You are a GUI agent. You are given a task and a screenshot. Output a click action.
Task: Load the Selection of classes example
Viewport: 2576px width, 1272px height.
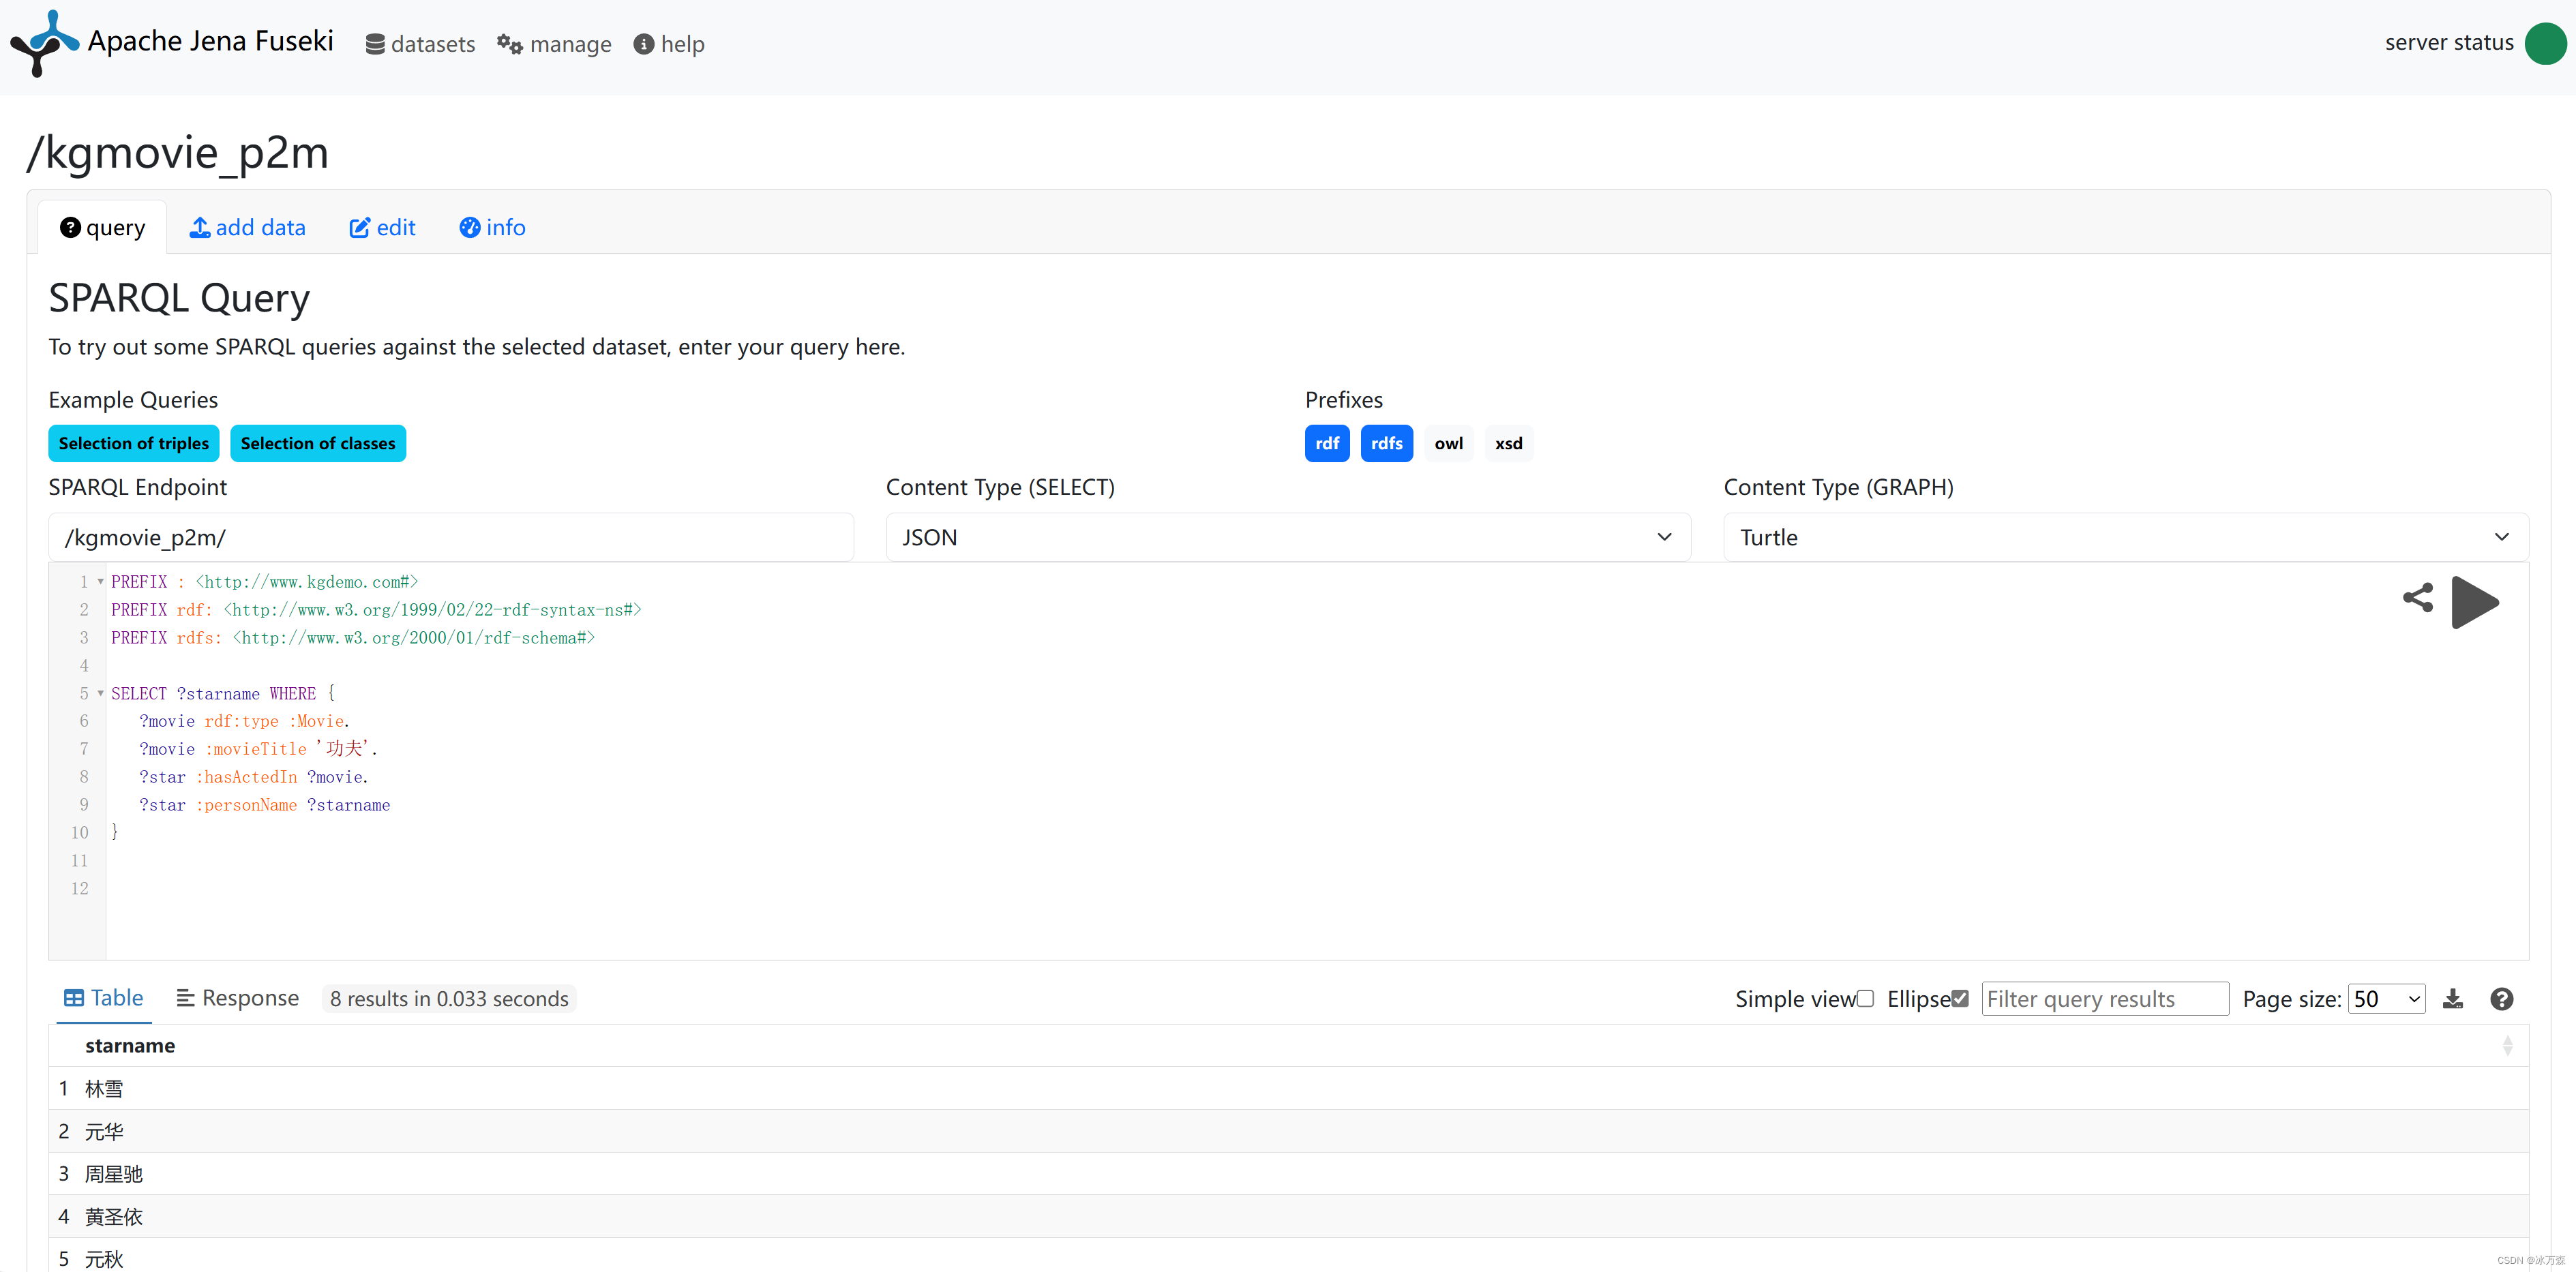317,443
